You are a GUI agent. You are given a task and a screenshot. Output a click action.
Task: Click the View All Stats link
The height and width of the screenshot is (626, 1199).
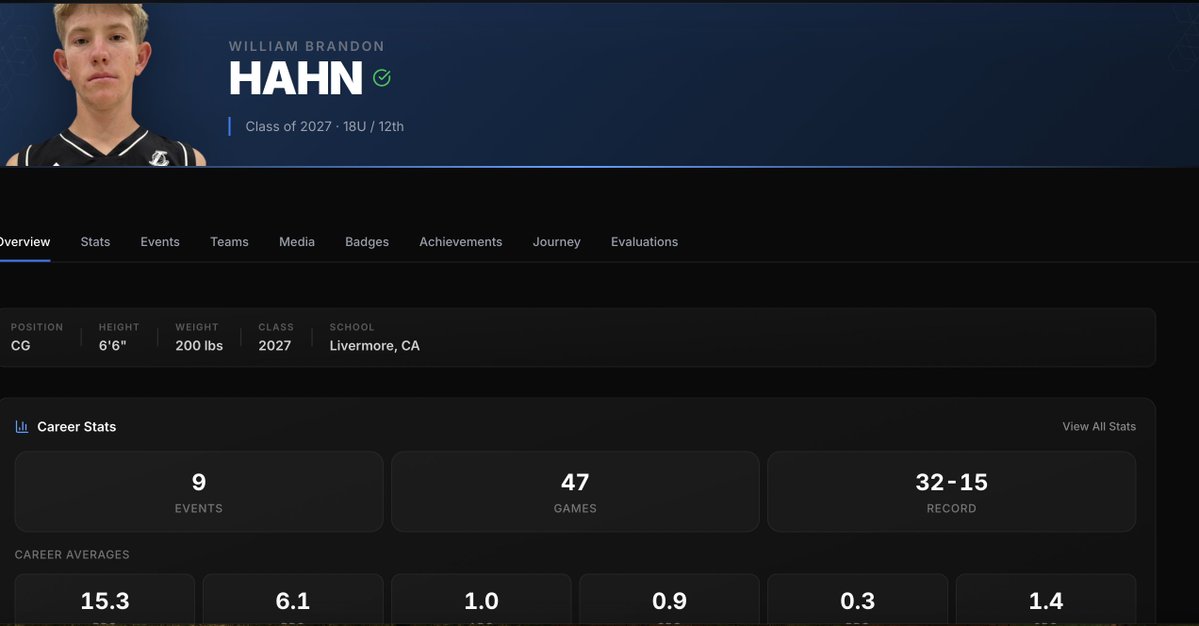pyautogui.click(x=1099, y=427)
